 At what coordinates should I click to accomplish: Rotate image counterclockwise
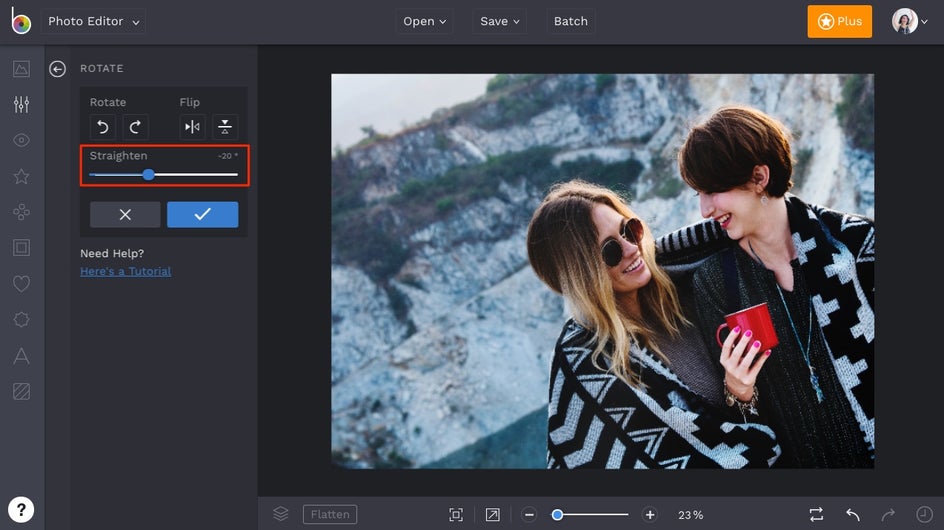103,127
